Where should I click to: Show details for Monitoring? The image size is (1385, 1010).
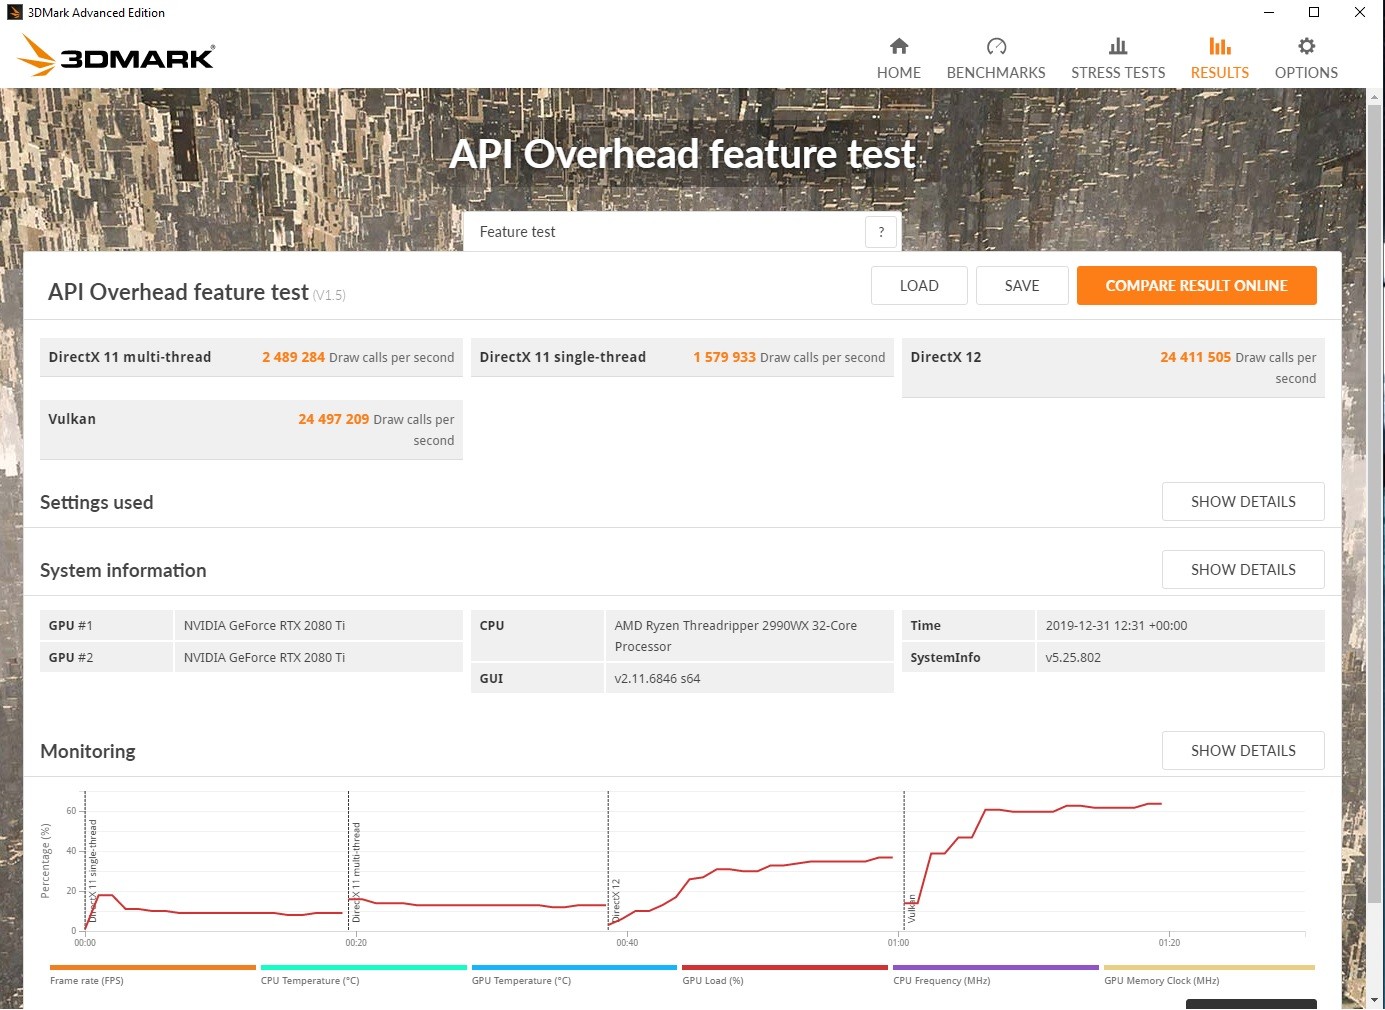pyautogui.click(x=1243, y=750)
